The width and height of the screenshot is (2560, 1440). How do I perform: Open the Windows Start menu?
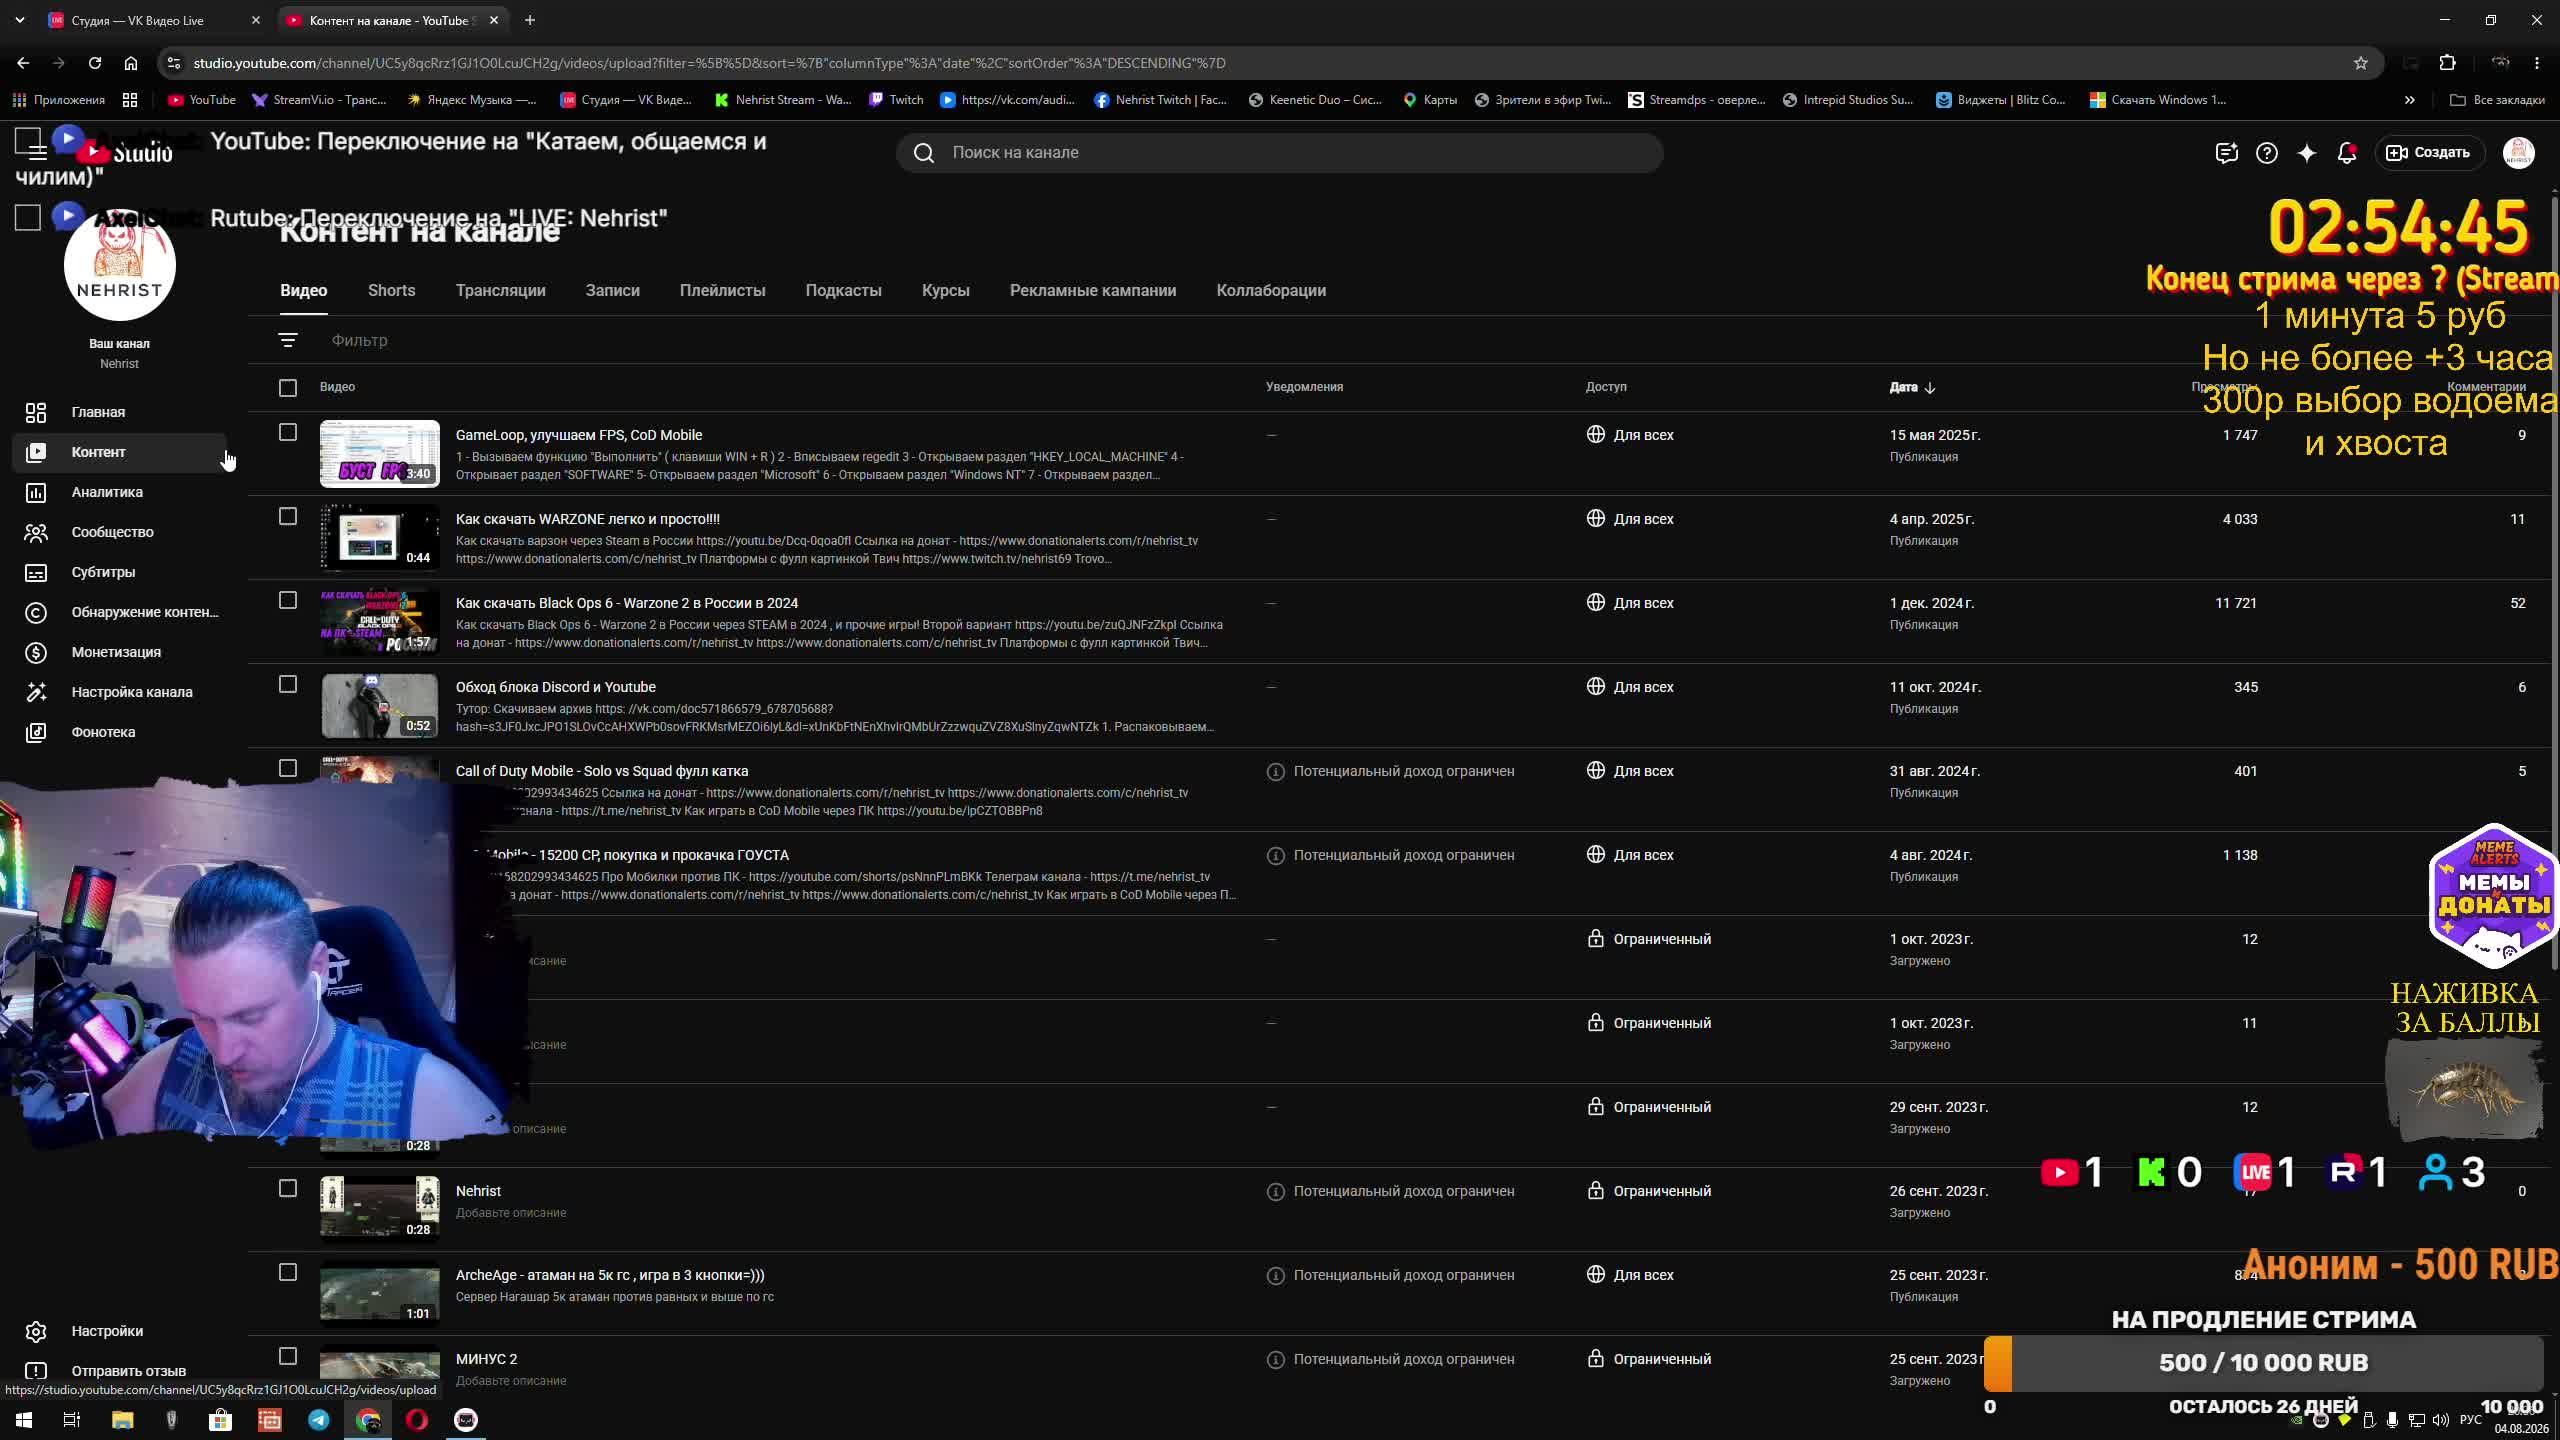click(x=24, y=1420)
